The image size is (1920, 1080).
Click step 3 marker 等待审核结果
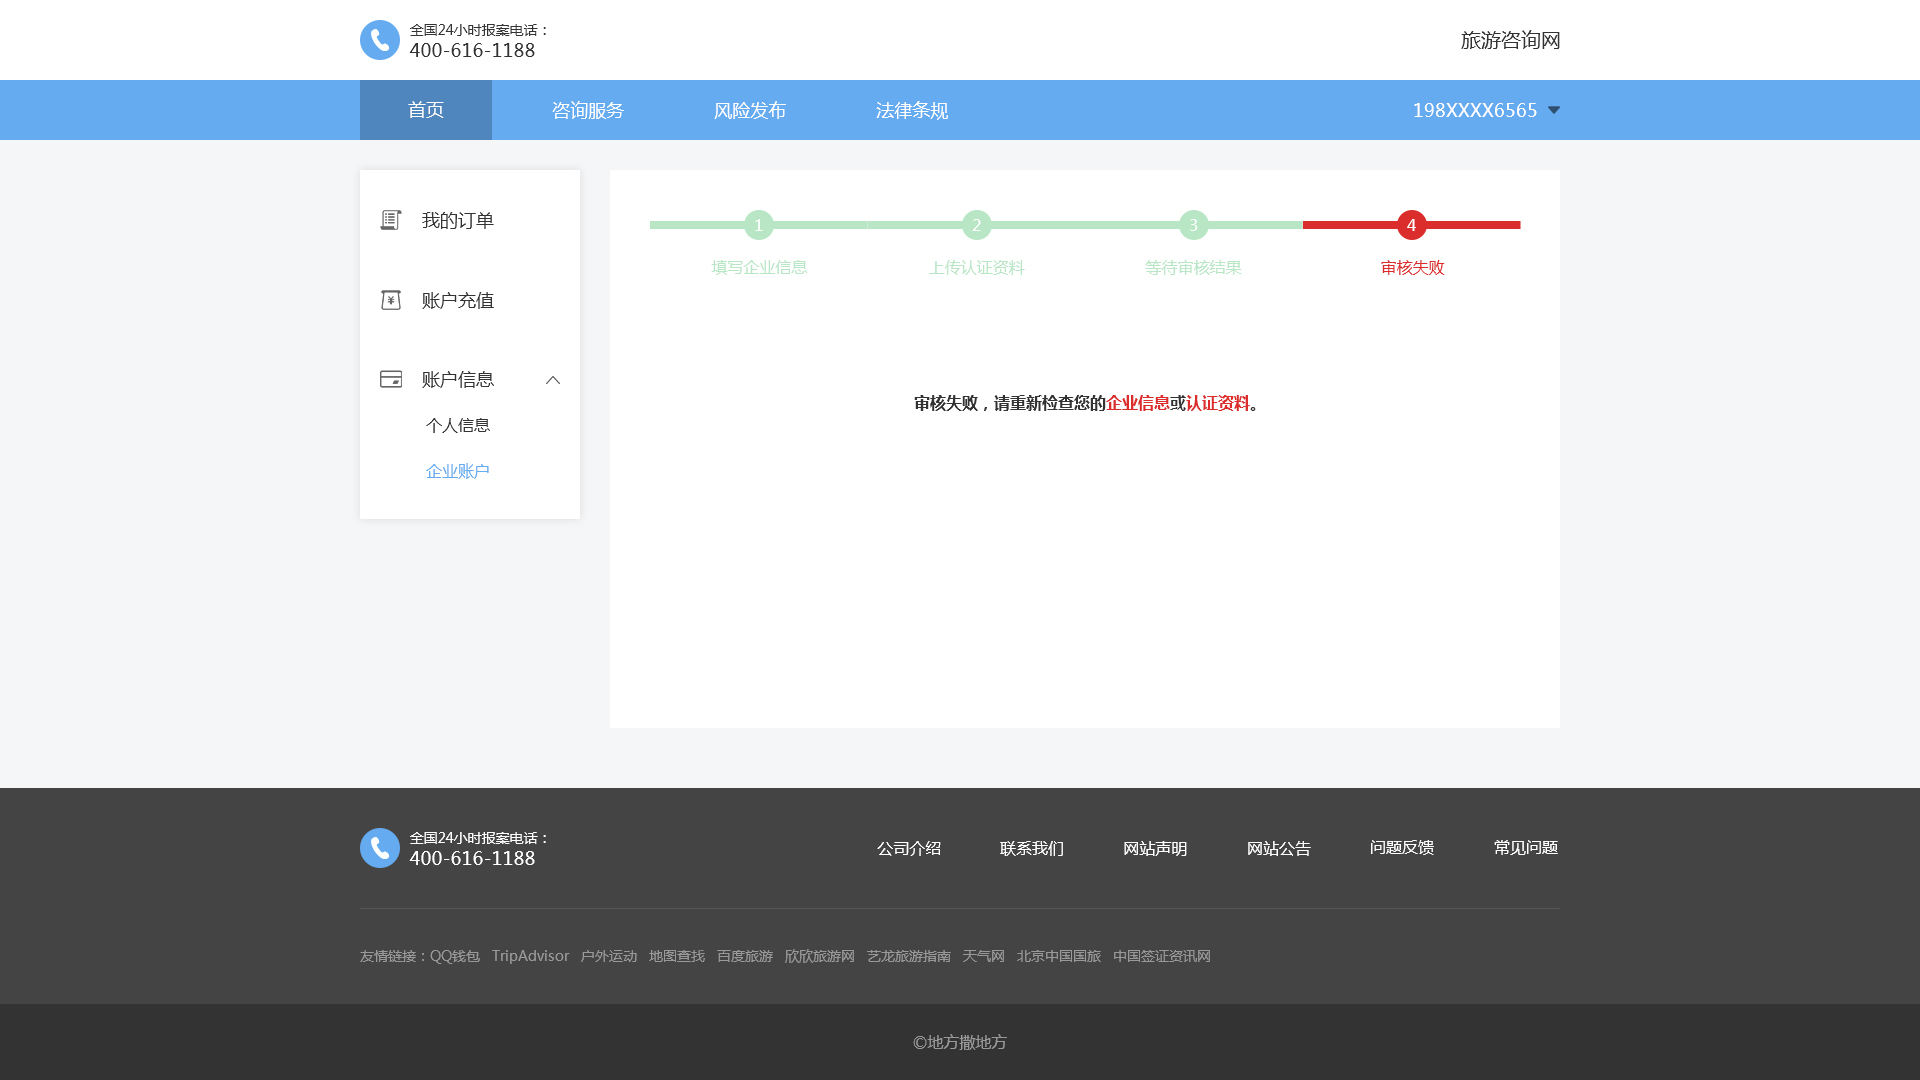pos(1193,225)
